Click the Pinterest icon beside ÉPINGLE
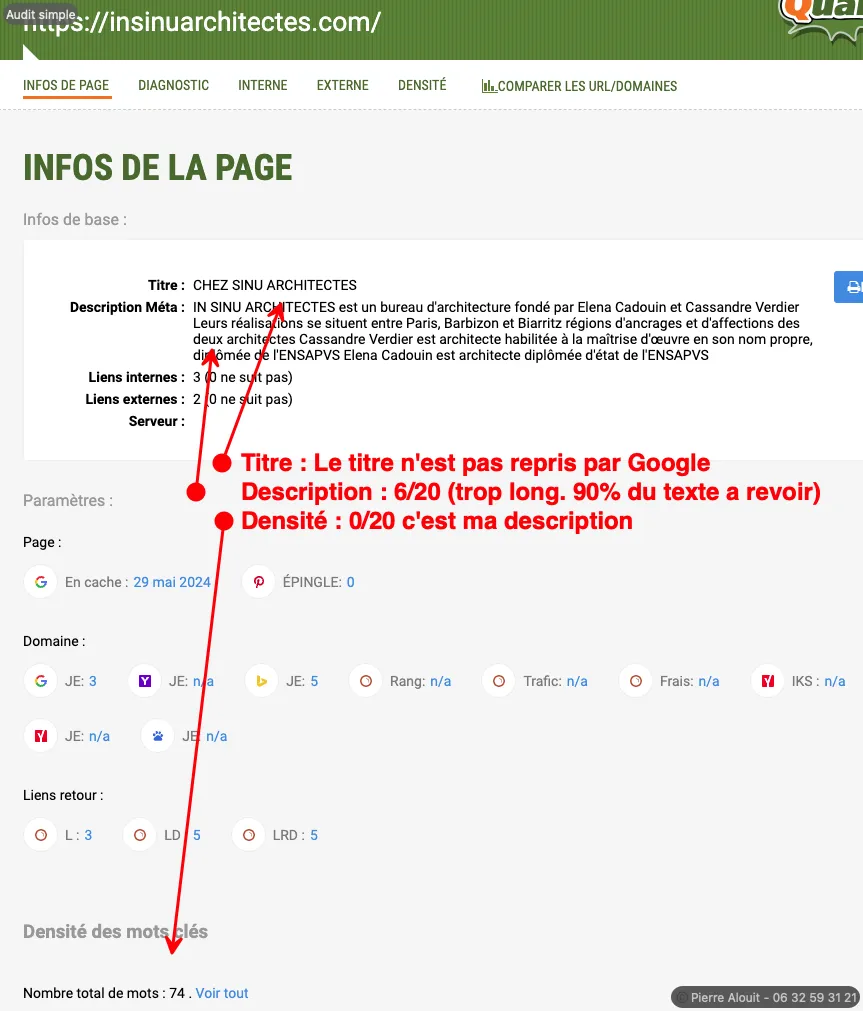This screenshot has height=1011, width=863. click(259, 582)
